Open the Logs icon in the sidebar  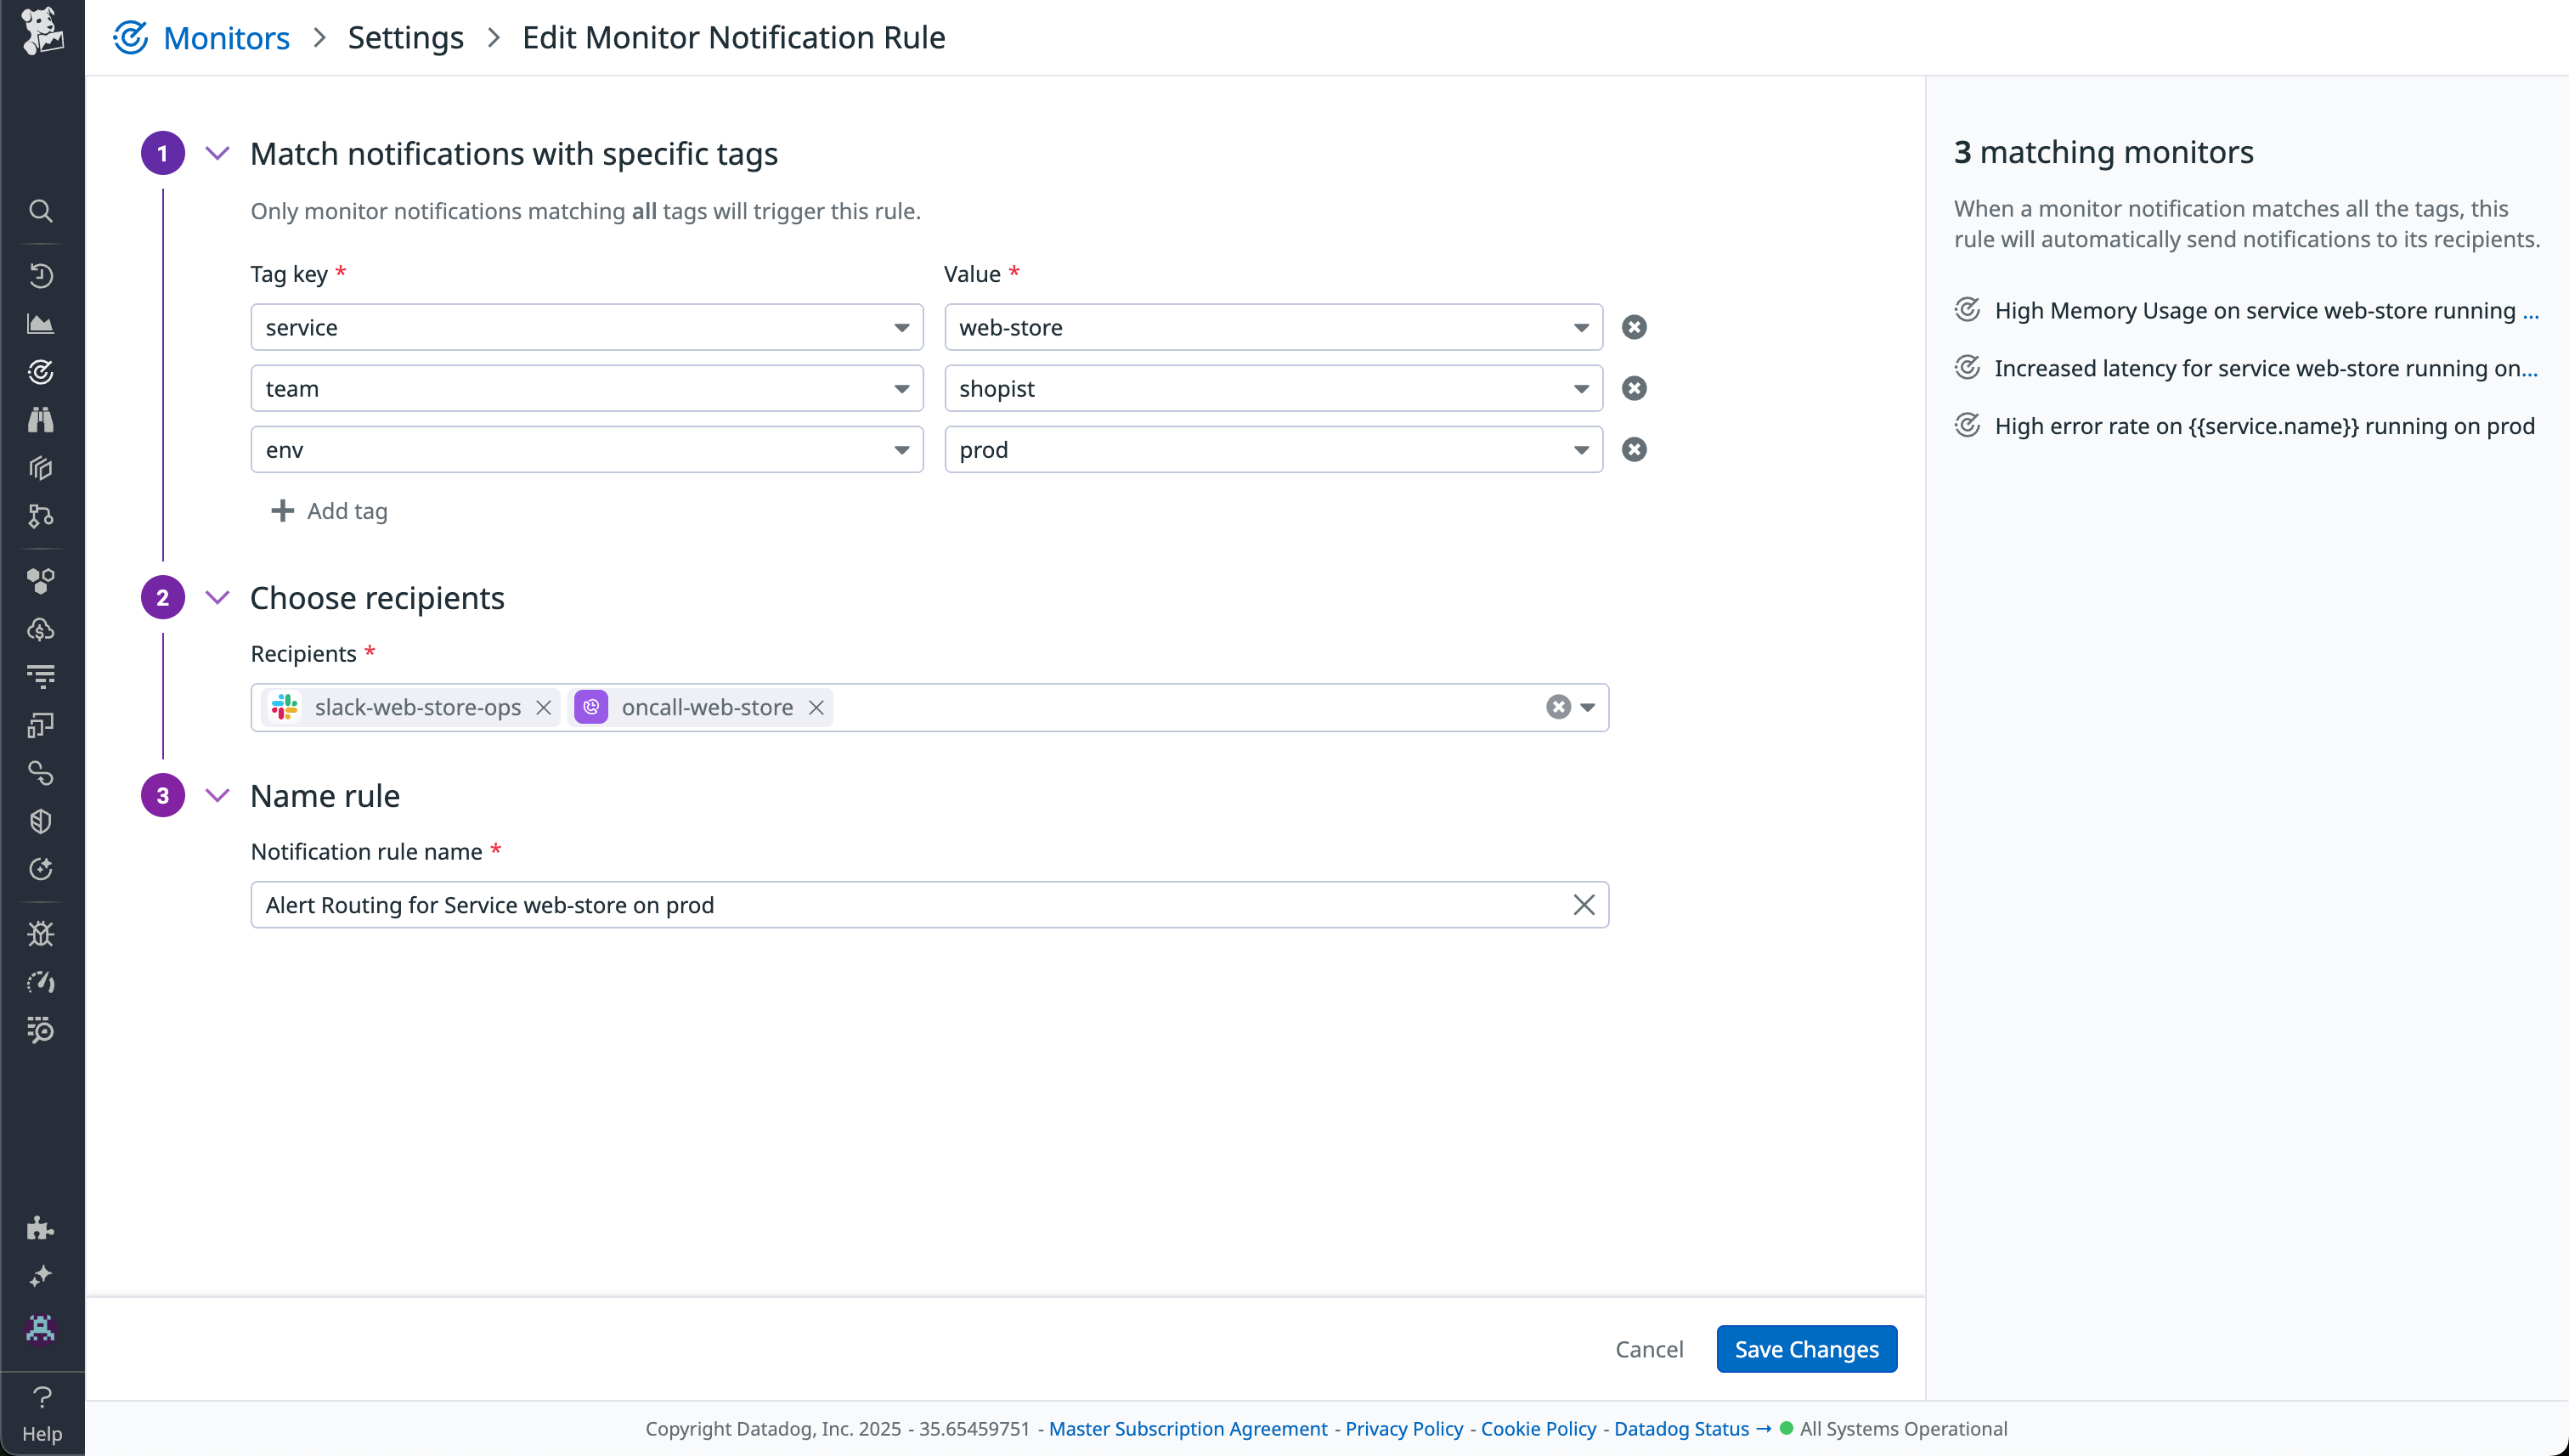pyautogui.click(x=41, y=675)
